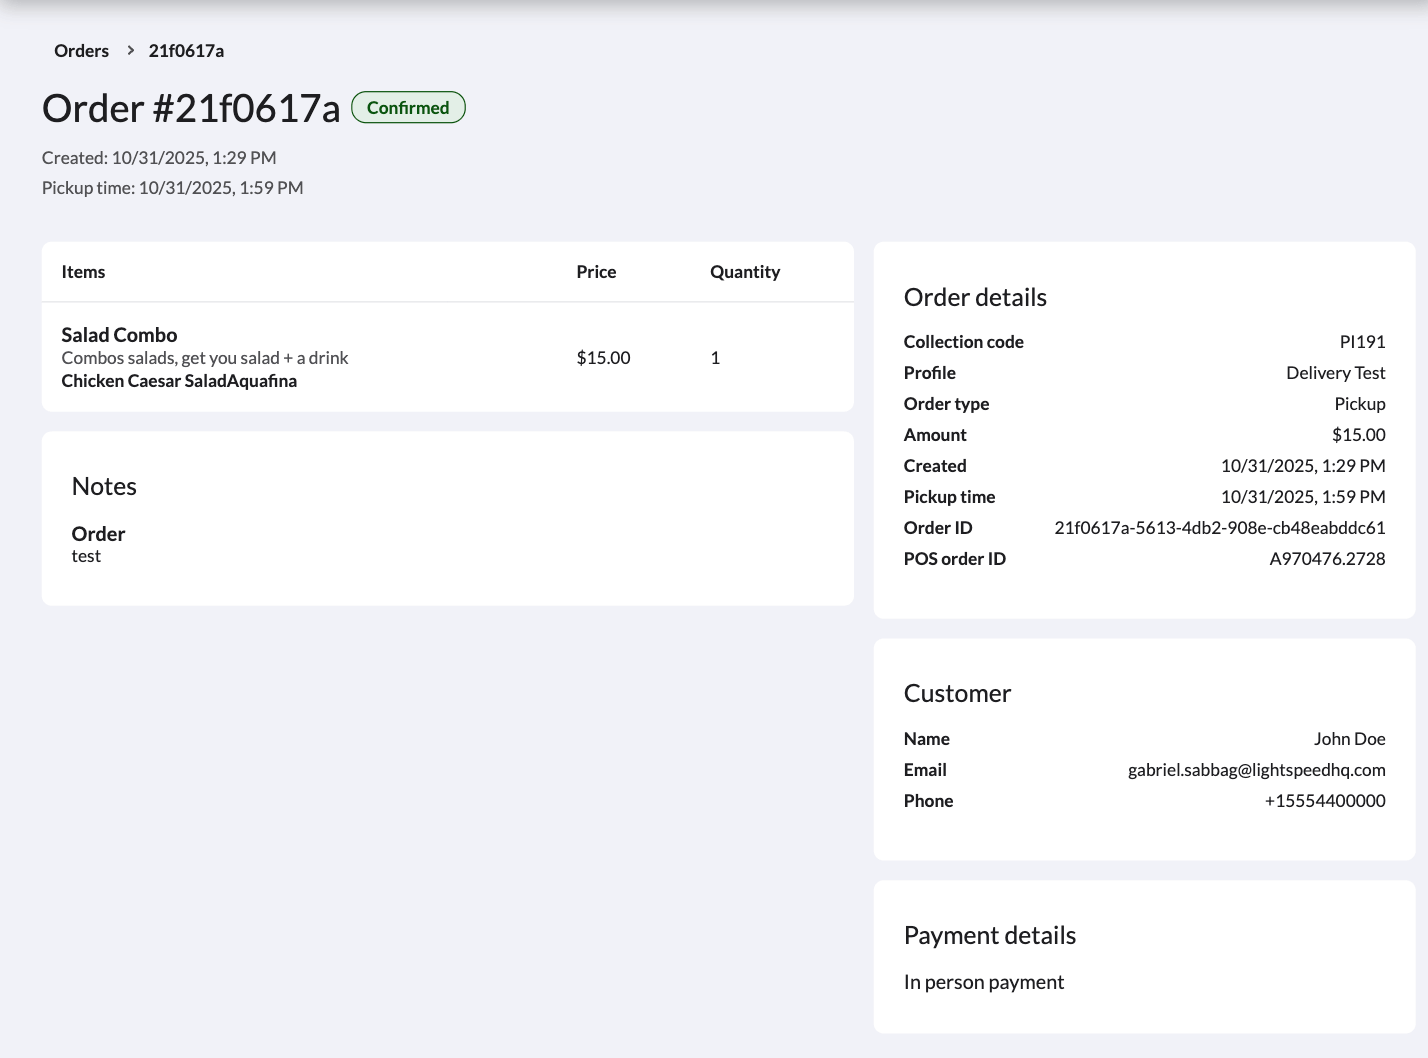Select the full Order ID value
The width and height of the screenshot is (1428, 1058).
1220,527
